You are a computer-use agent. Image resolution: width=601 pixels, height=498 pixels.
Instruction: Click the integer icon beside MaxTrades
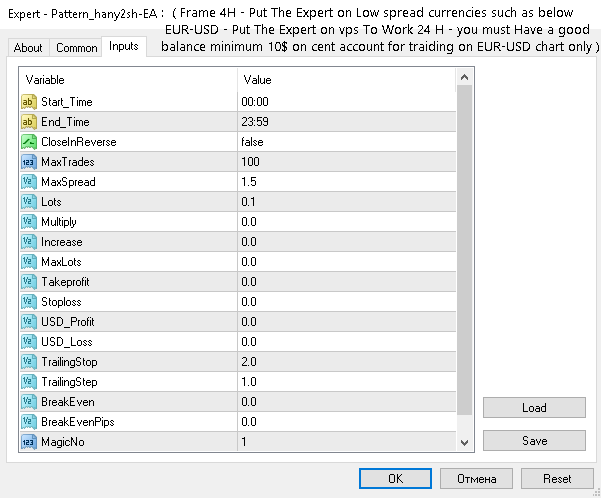29,162
